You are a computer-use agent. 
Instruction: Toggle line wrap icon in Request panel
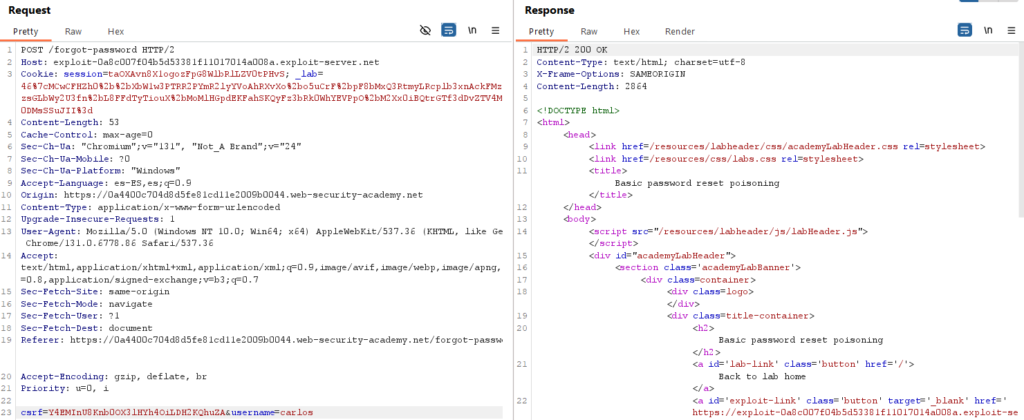pyautogui.click(x=448, y=30)
